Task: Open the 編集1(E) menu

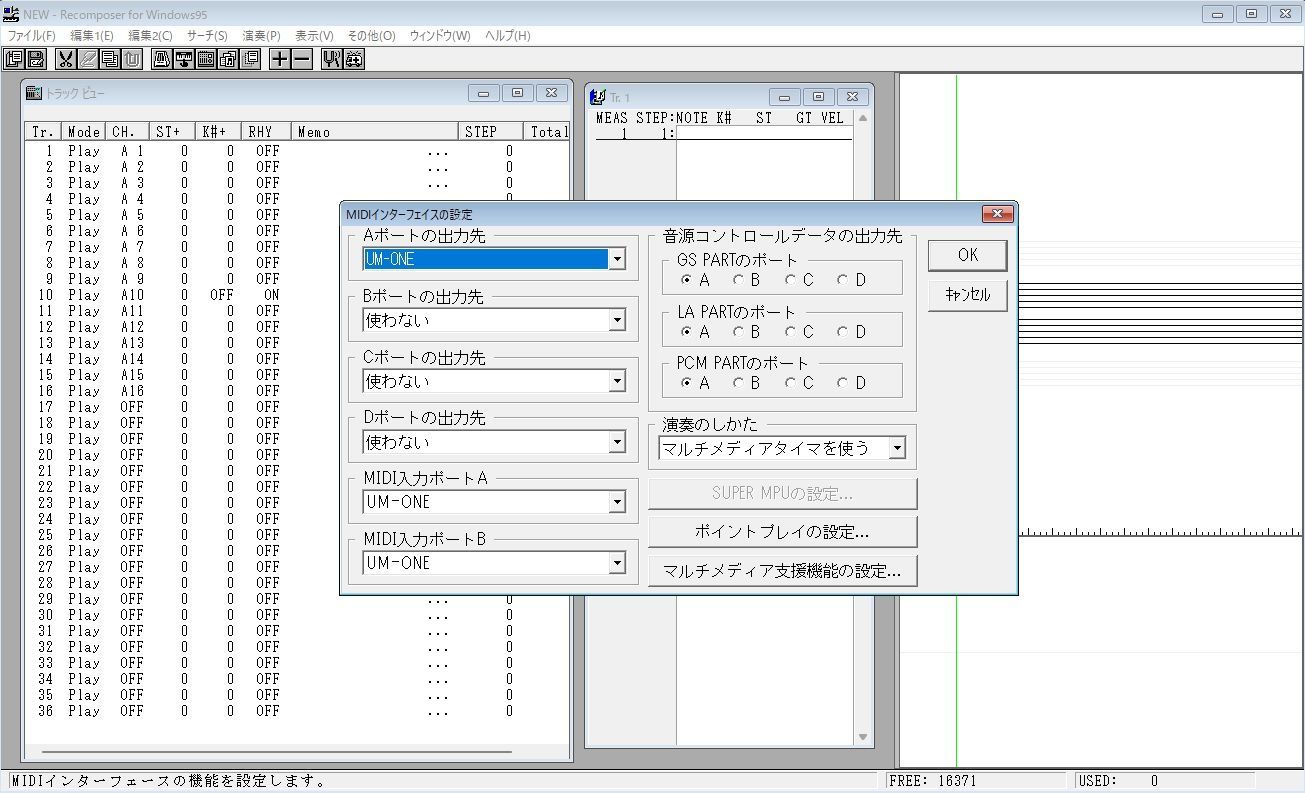Action: click(92, 36)
